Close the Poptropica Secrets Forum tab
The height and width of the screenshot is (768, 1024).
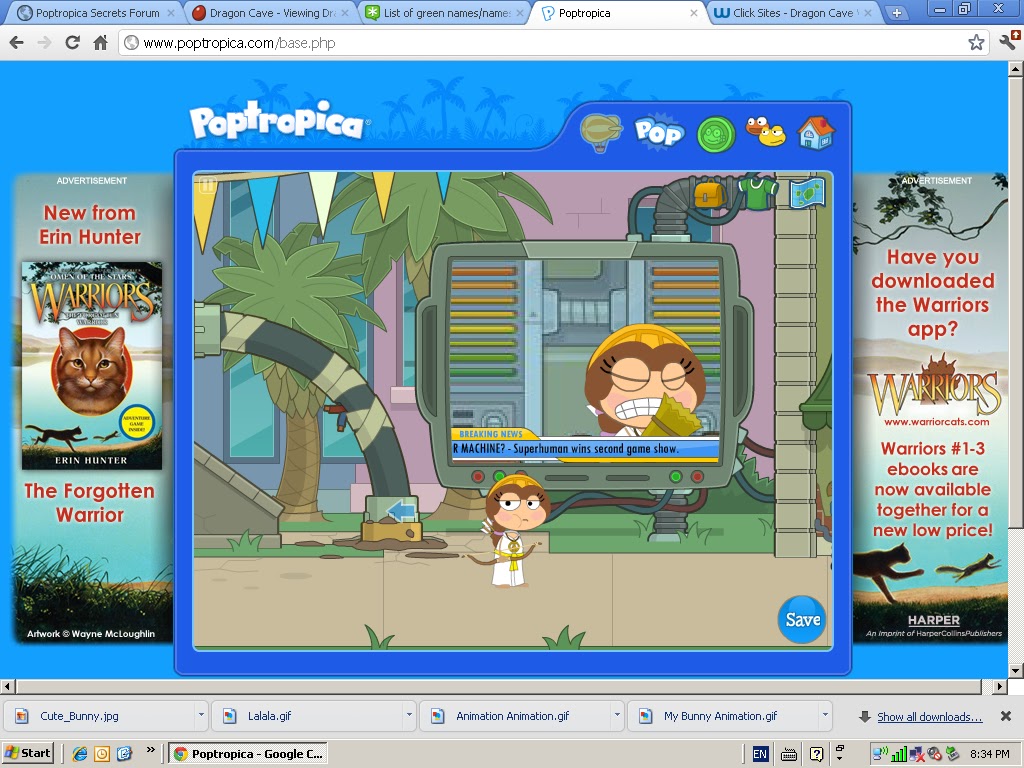(x=171, y=13)
